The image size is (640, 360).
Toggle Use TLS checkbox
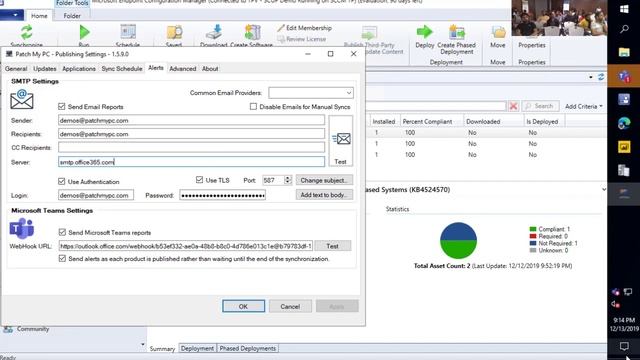199,180
